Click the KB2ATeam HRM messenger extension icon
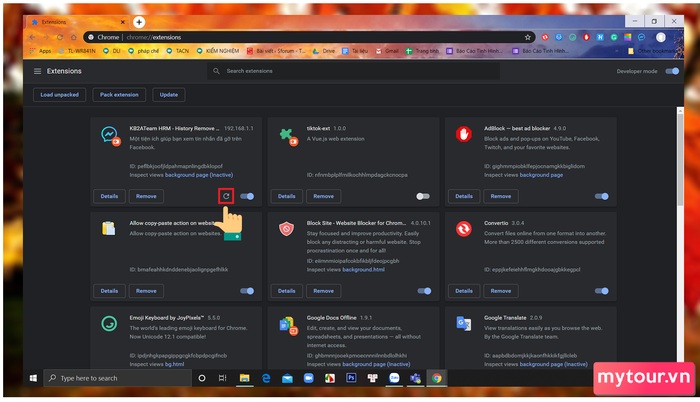 pos(110,135)
